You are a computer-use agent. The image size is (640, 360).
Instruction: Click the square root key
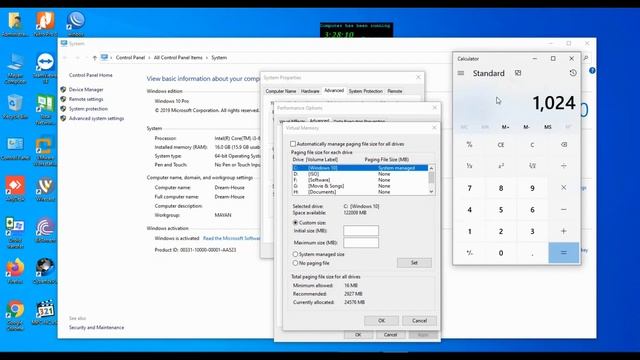532,166
